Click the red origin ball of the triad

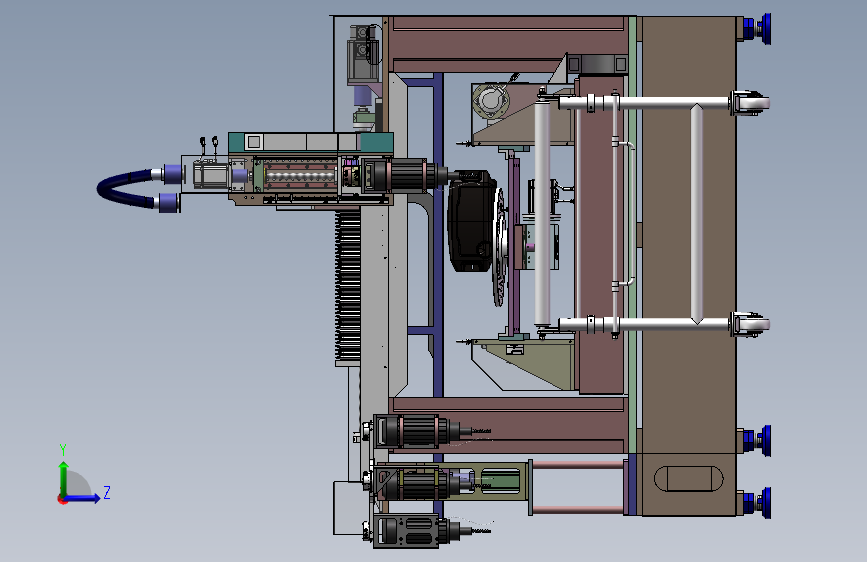(x=62, y=499)
